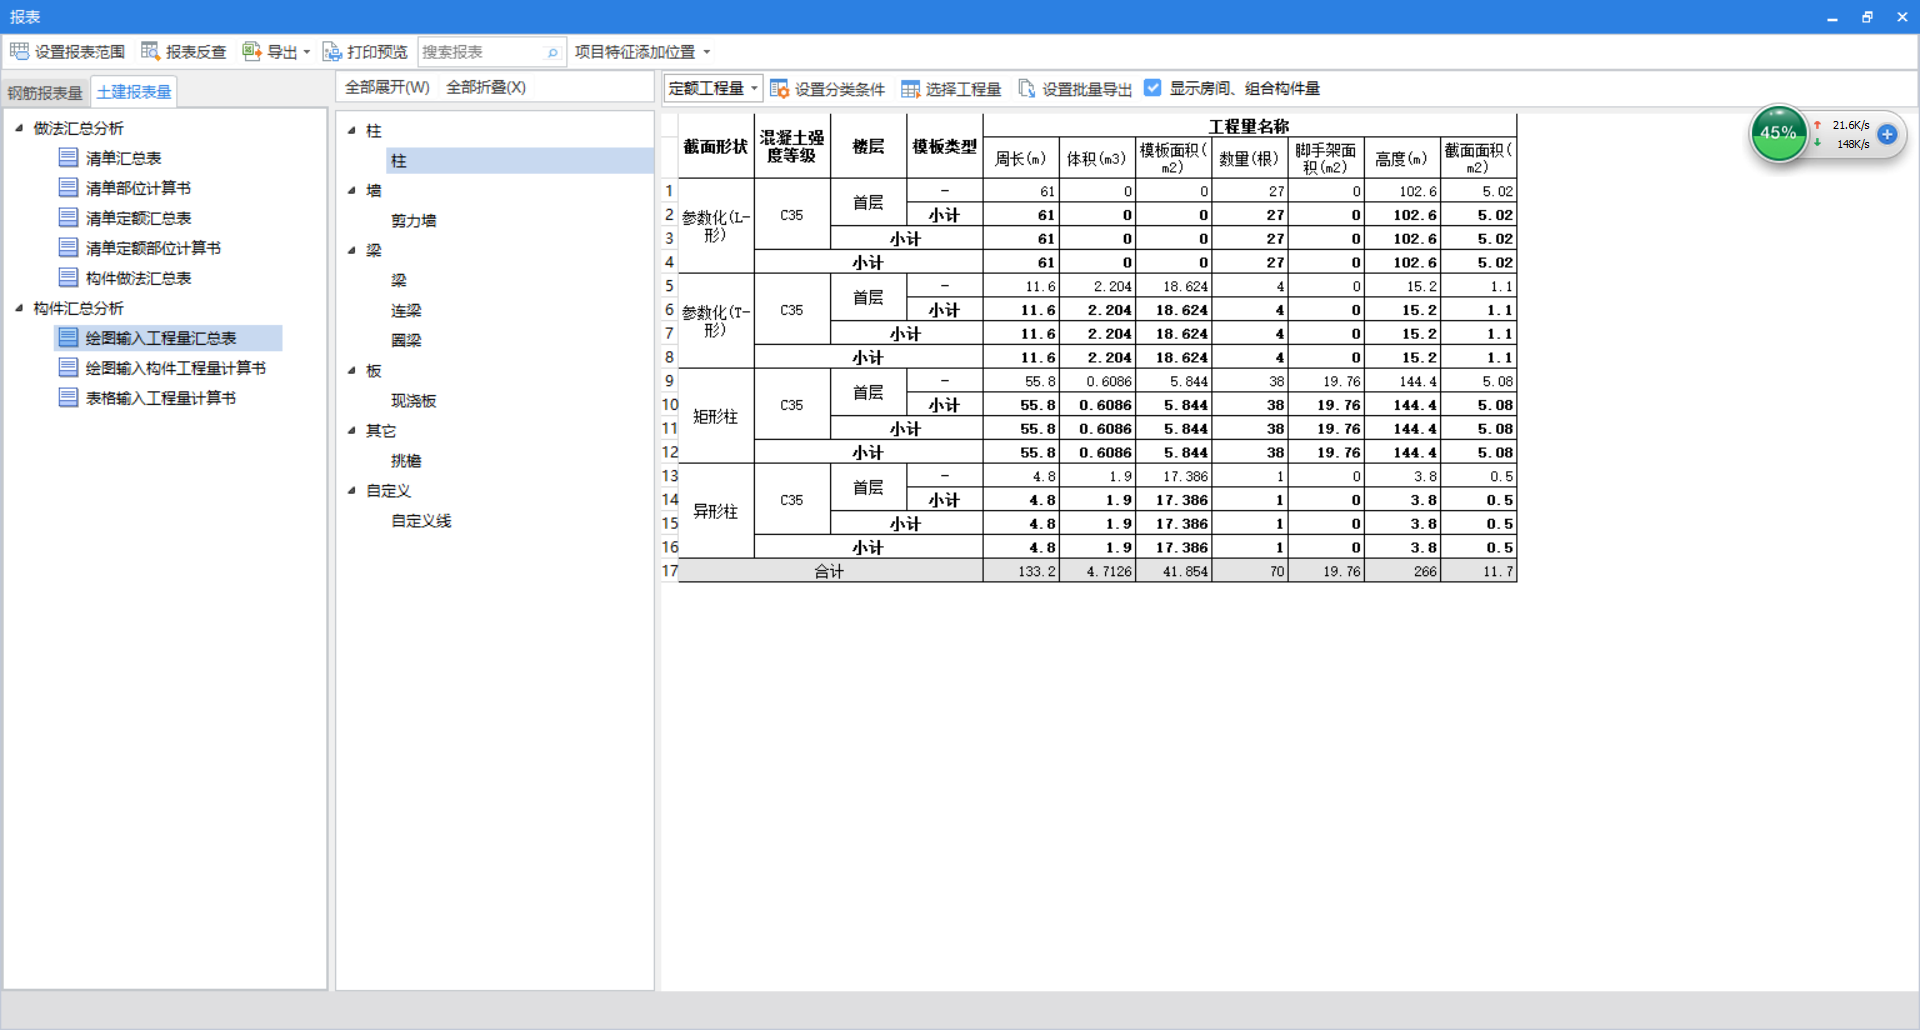The height and width of the screenshot is (1030, 1920).
Task: Open the 定额工程量 dropdown
Action: click(x=713, y=88)
